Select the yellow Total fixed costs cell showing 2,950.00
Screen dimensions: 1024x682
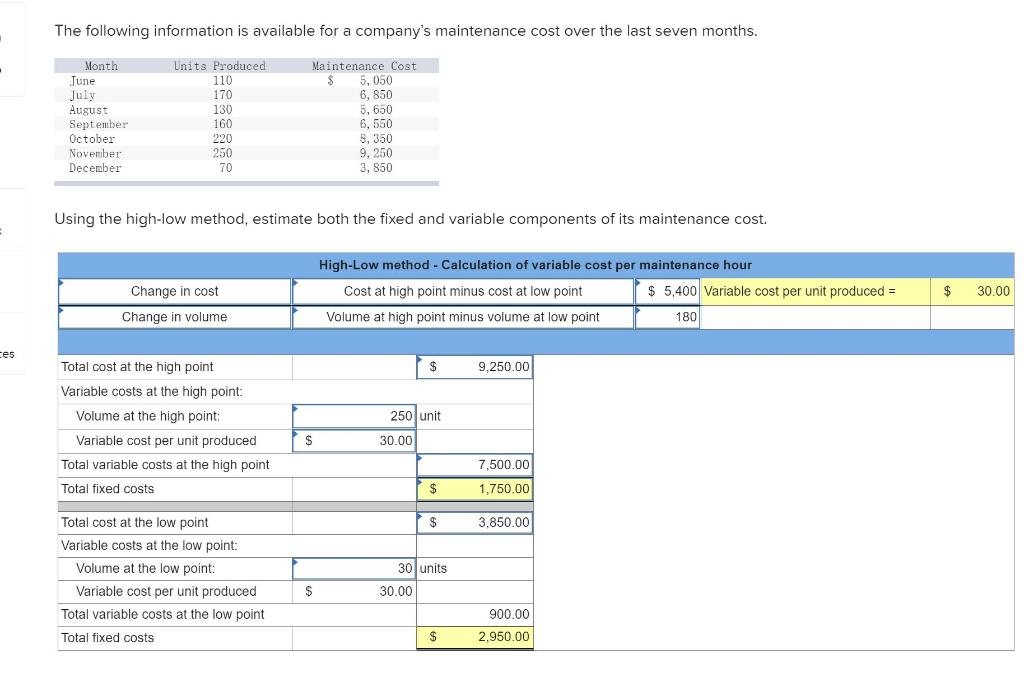(x=475, y=636)
